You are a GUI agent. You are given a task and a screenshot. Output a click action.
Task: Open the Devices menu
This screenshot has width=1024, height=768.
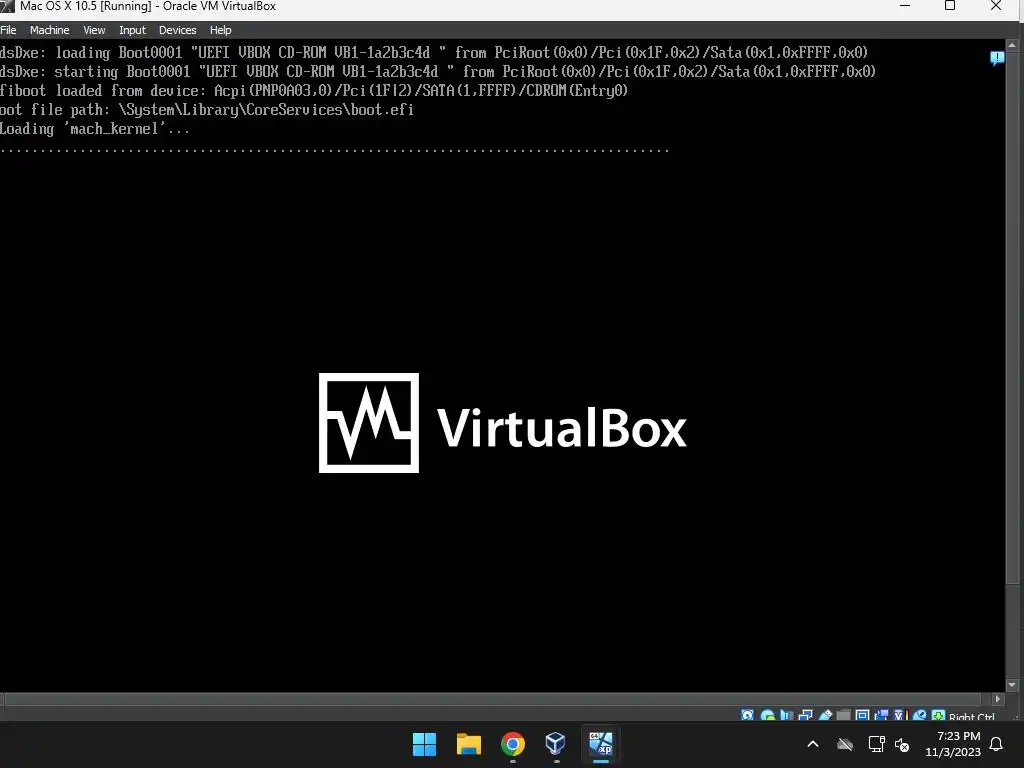pyautogui.click(x=177, y=30)
